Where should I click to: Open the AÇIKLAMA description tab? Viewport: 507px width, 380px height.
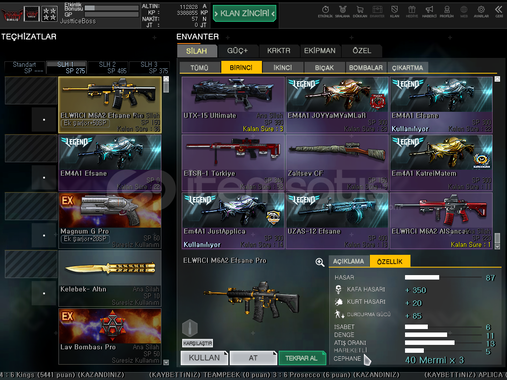click(349, 261)
